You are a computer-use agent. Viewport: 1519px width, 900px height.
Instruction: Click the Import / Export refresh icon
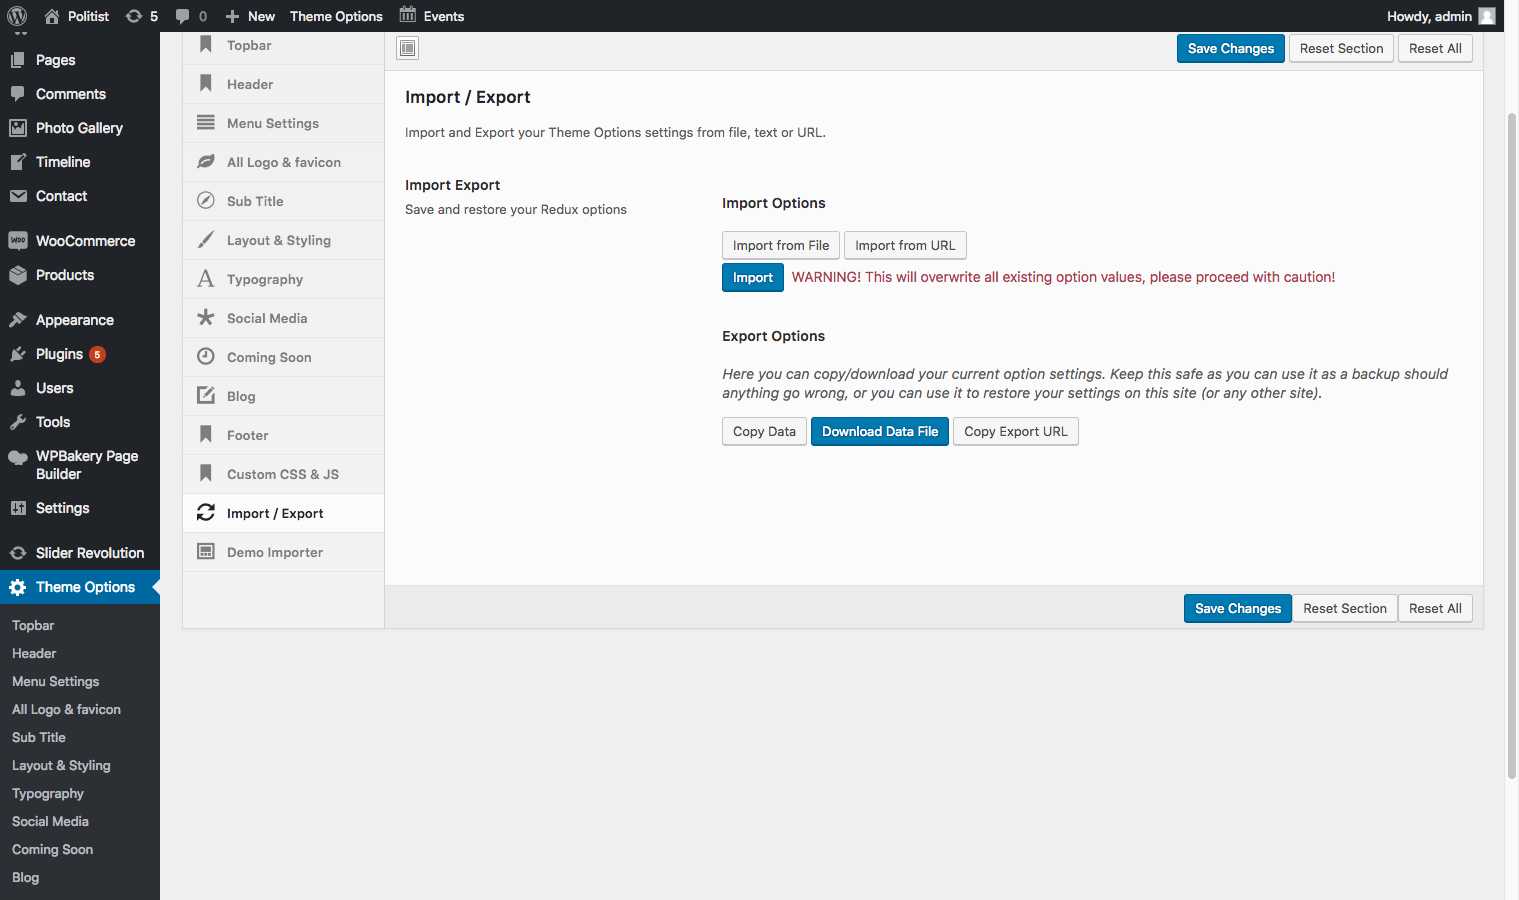point(206,513)
